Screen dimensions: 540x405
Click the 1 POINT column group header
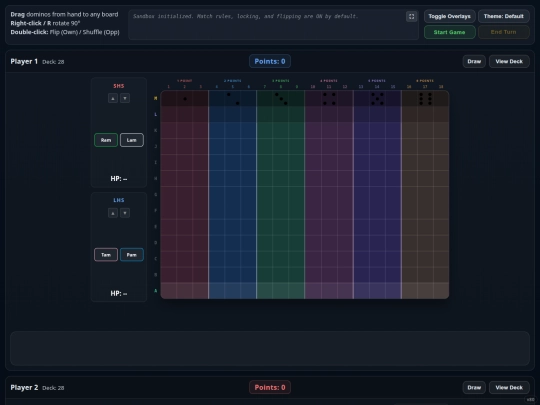(x=185, y=81)
